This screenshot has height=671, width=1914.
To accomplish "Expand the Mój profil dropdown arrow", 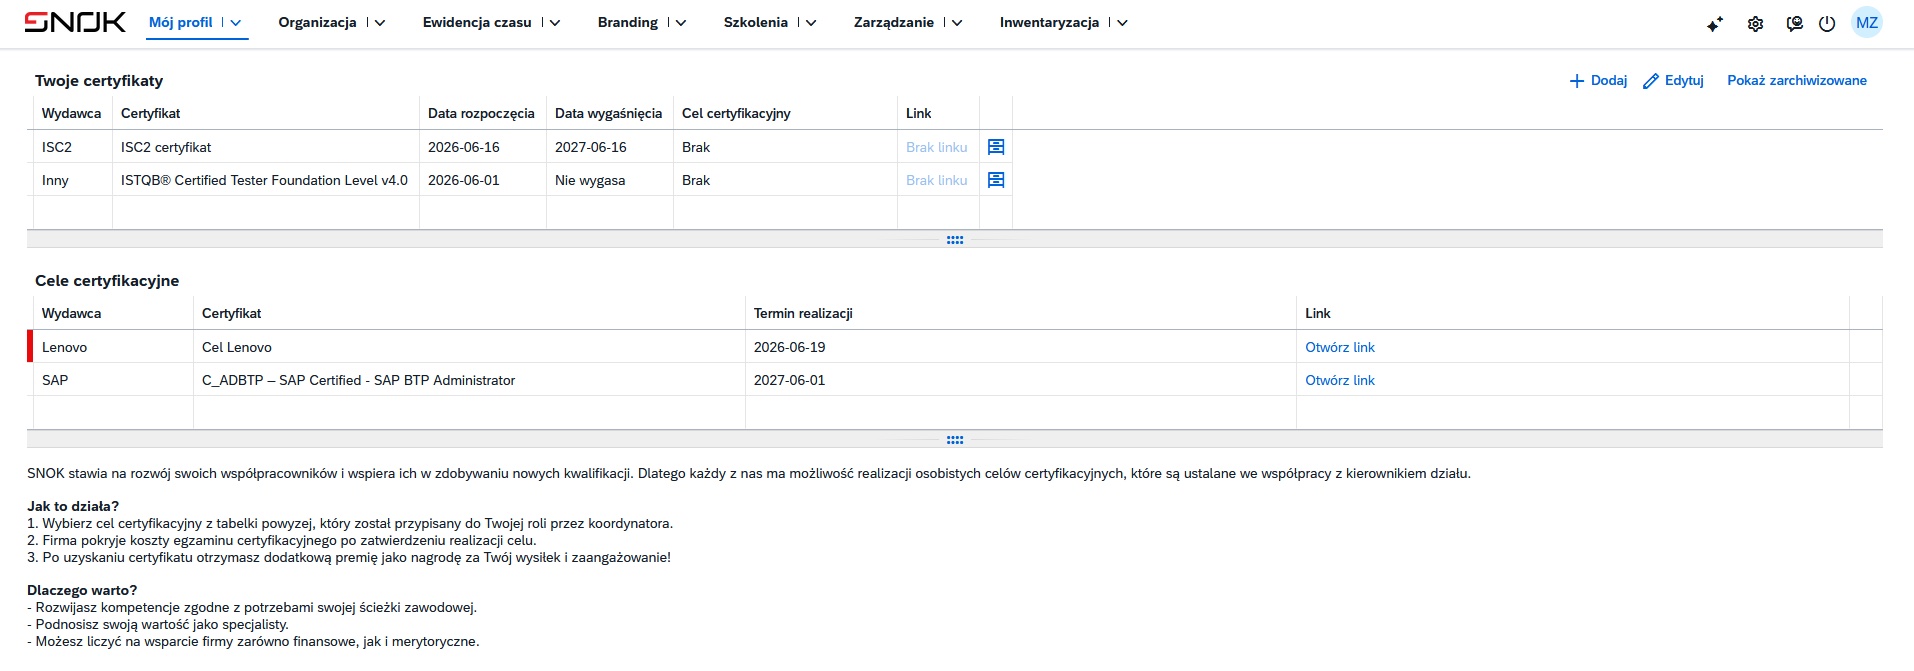I will (x=236, y=22).
